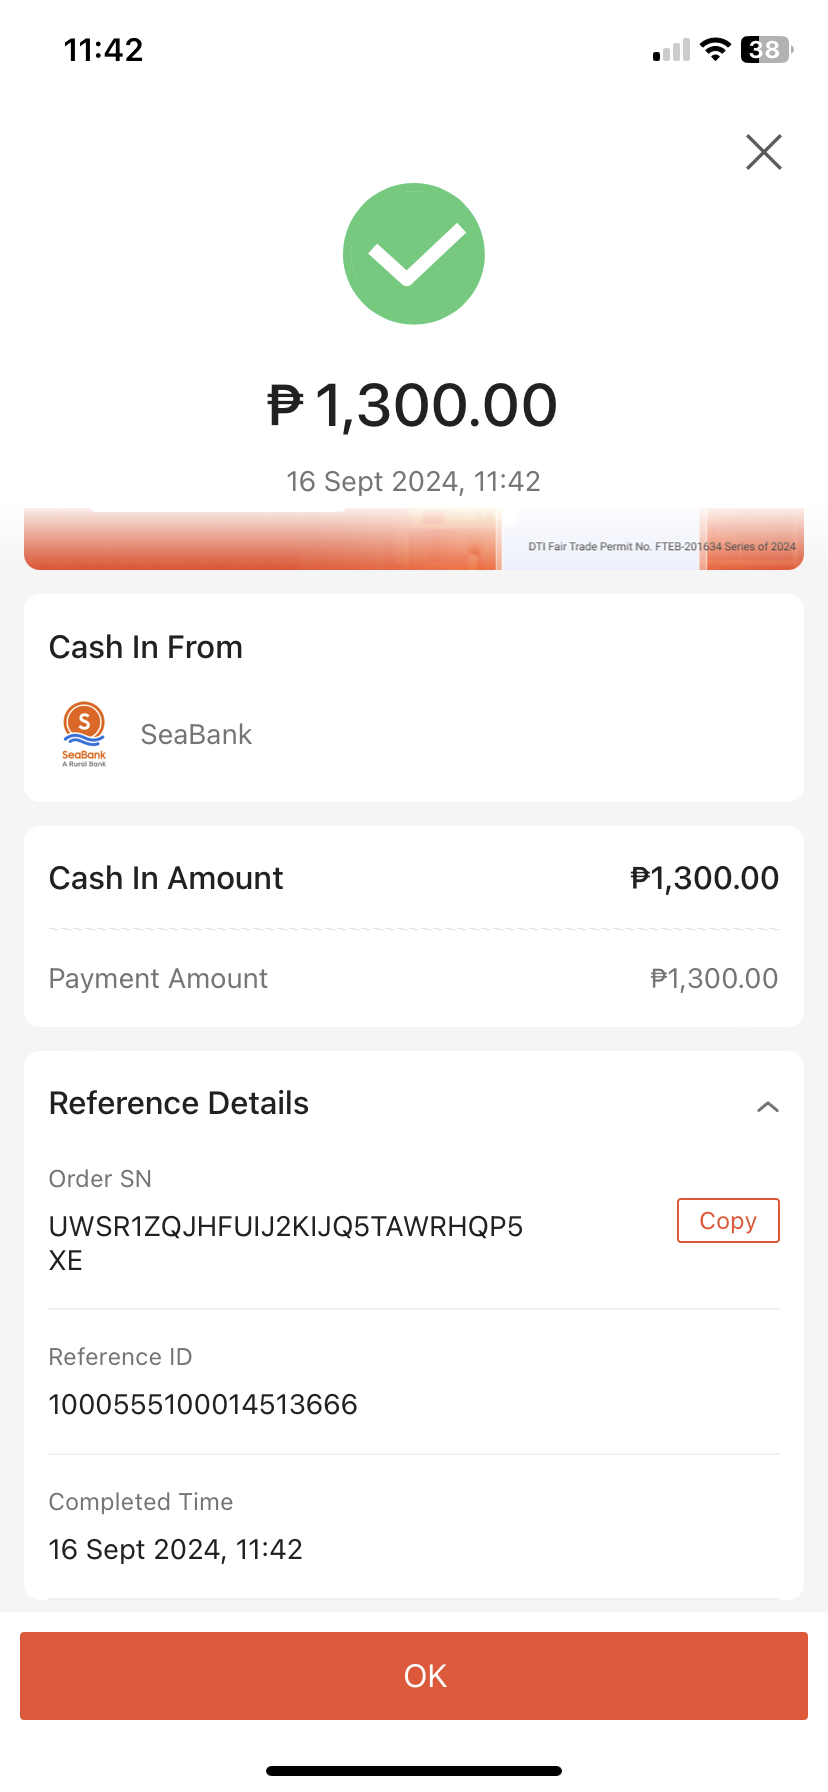828x1792 pixels.
Task: Tap the green success checkmark icon
Action: pyautogui.click(x=414, y=254)
